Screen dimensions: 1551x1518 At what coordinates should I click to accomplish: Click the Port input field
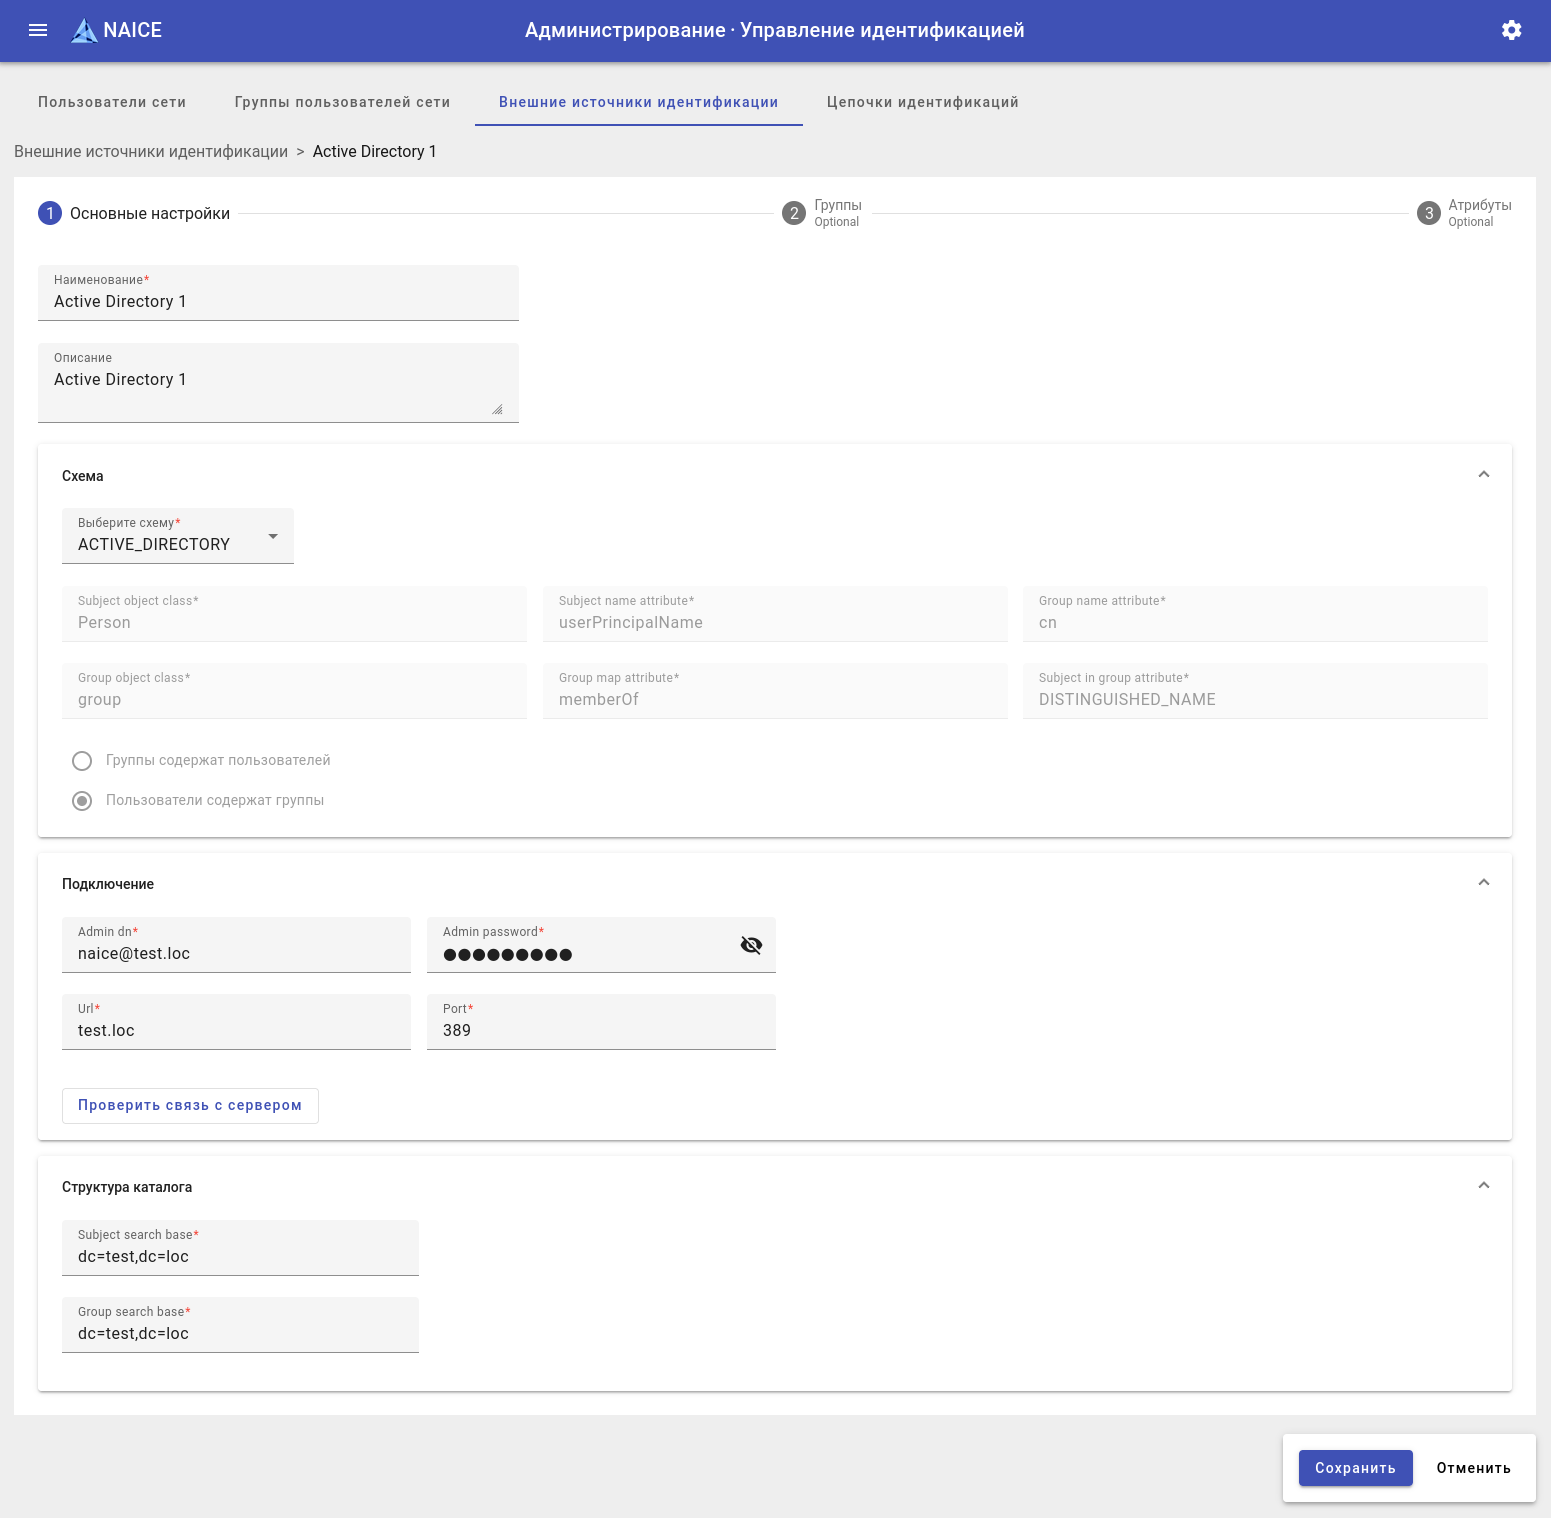600,1030
